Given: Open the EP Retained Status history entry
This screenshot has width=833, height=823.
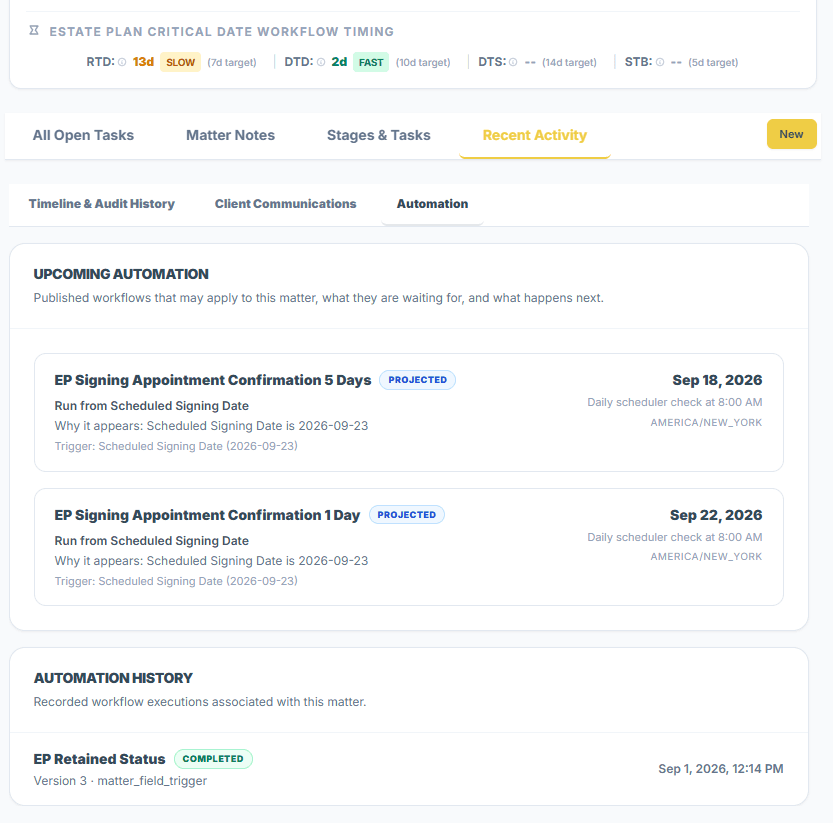Looking at the screenshot, I should coord(409,769).
